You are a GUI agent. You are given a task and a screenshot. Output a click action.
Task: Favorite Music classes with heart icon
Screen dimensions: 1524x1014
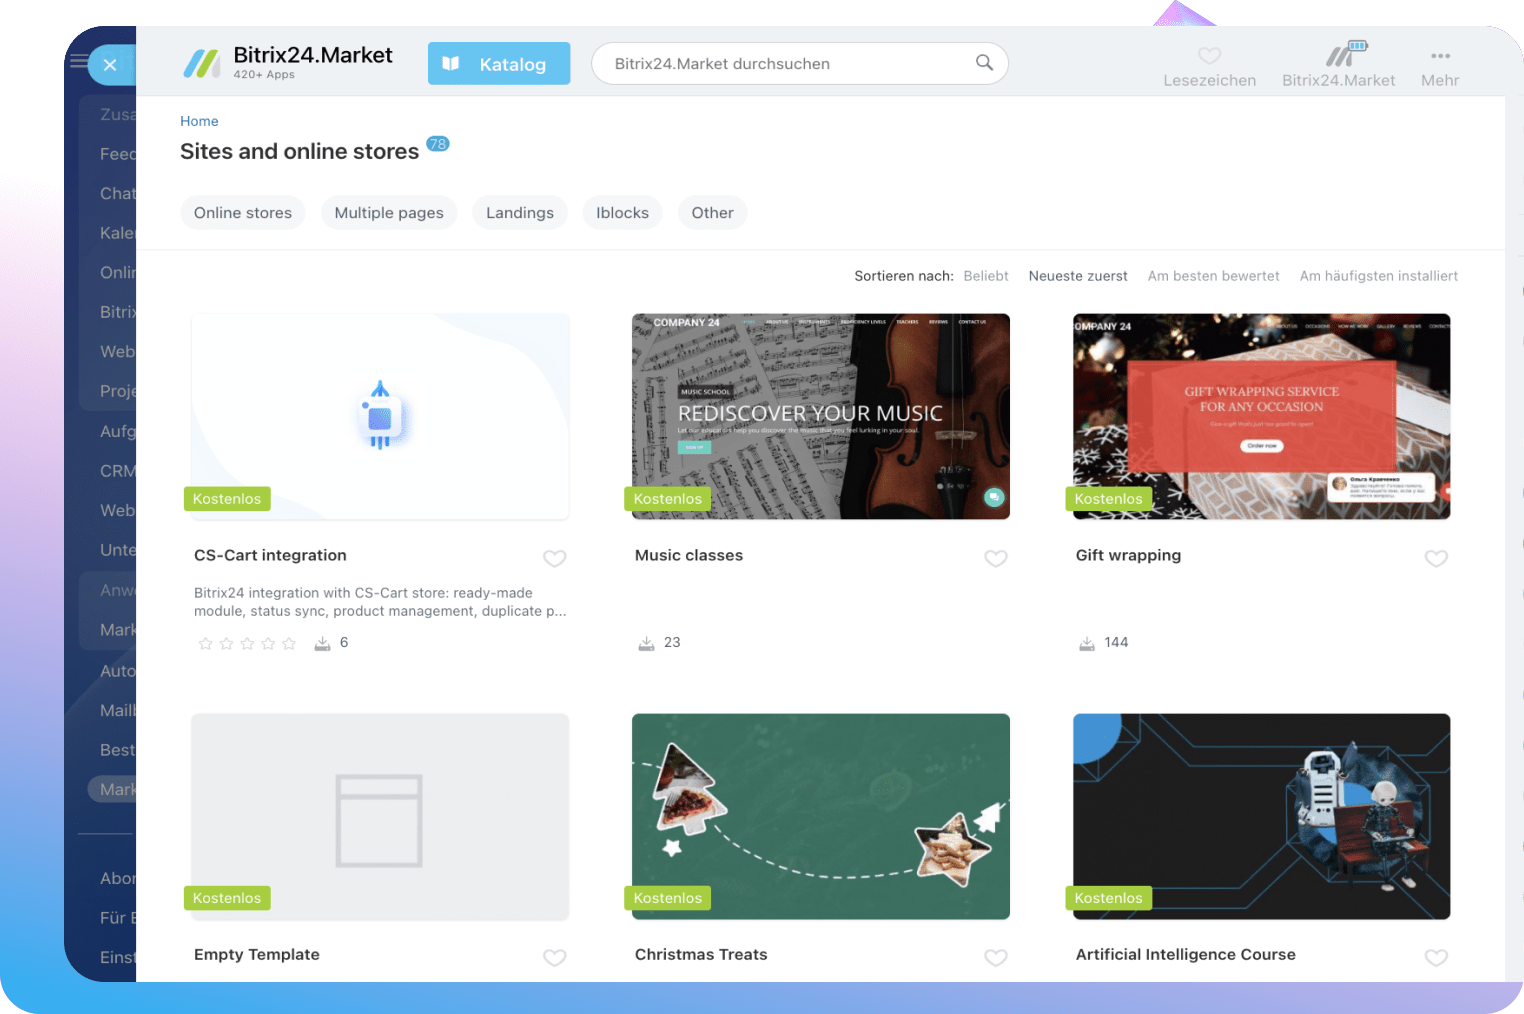[x=996, y=558]
